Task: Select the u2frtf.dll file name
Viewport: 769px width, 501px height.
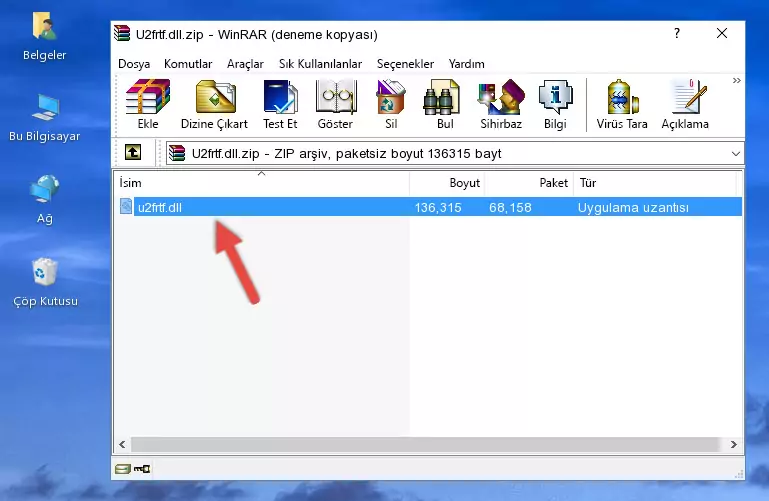Action: coord(160,207)
